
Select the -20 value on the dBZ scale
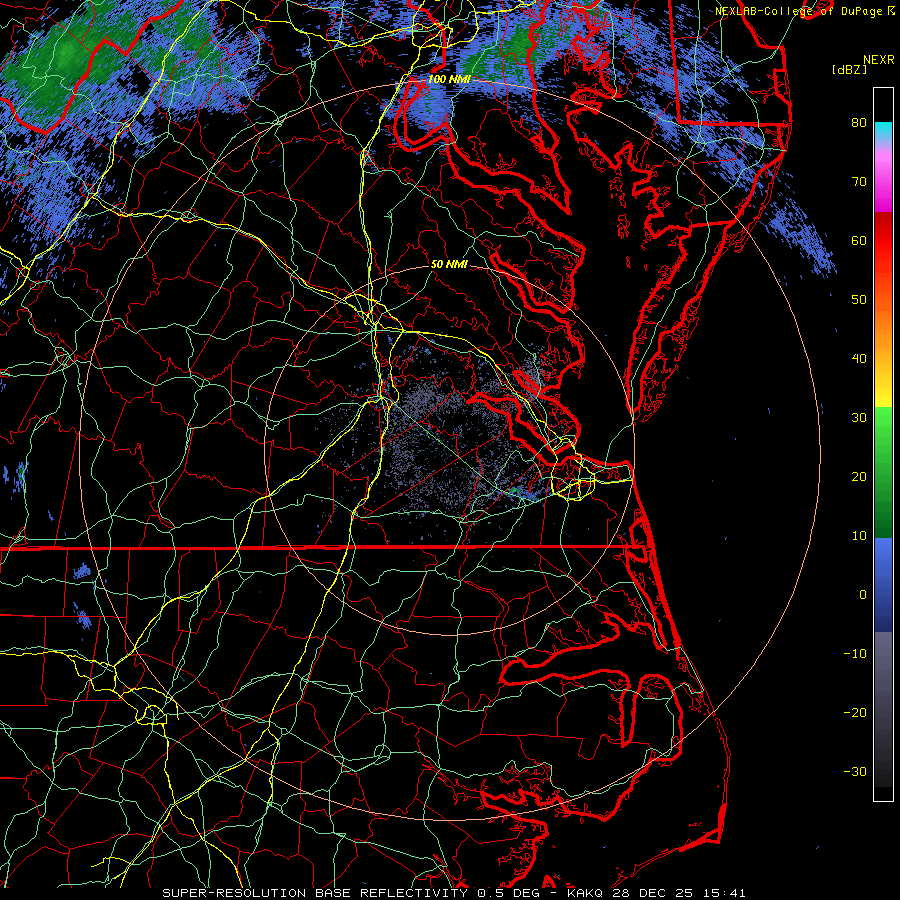pos(855,713)
